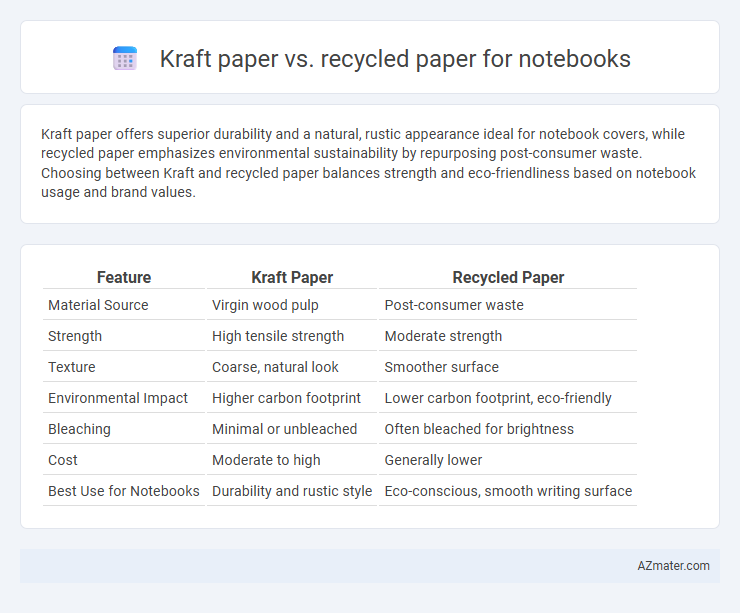The height and width of the screenshot is (613, 740).
Task: Select the intro paragraph about Kraft paper durability
Action: coord(368,163)
